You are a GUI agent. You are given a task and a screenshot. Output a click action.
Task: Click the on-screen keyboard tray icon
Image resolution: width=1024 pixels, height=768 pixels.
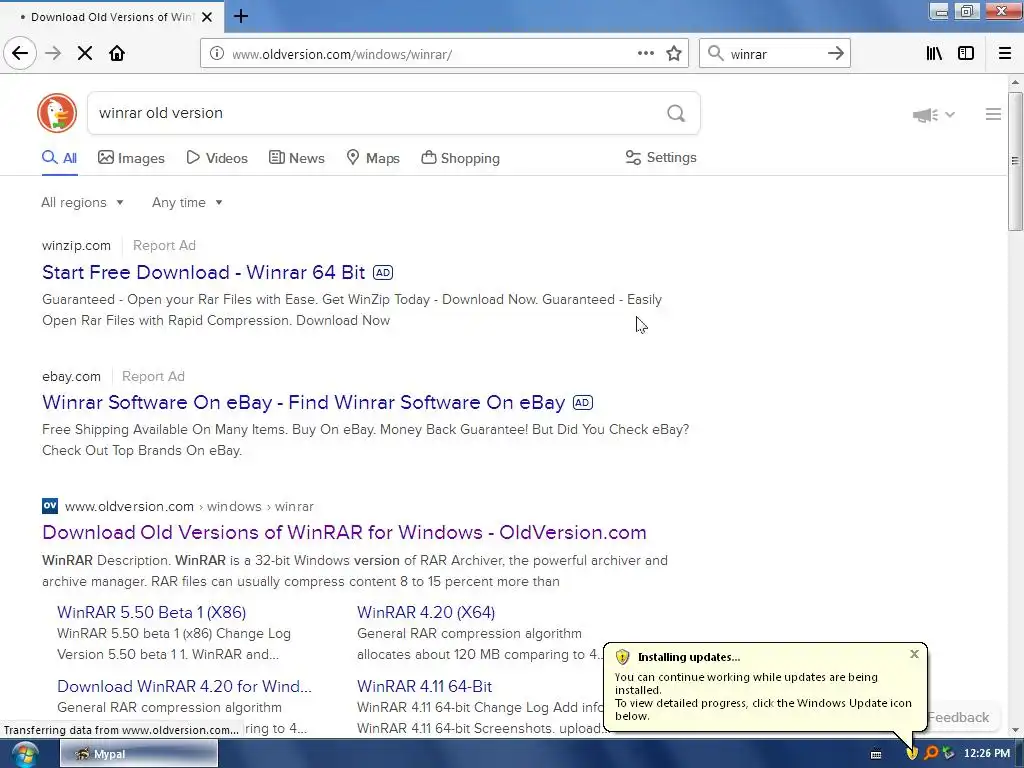tap(876, 754)
